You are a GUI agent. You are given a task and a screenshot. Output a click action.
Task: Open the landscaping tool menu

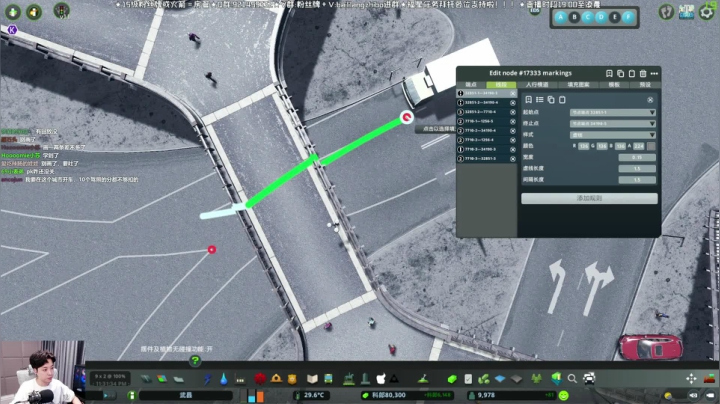423,379
